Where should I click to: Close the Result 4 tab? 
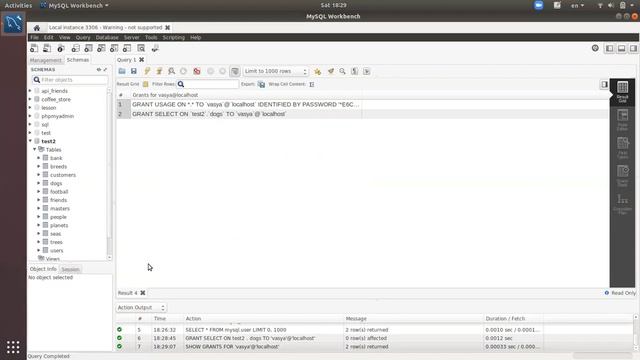click(x=143, y=293)
